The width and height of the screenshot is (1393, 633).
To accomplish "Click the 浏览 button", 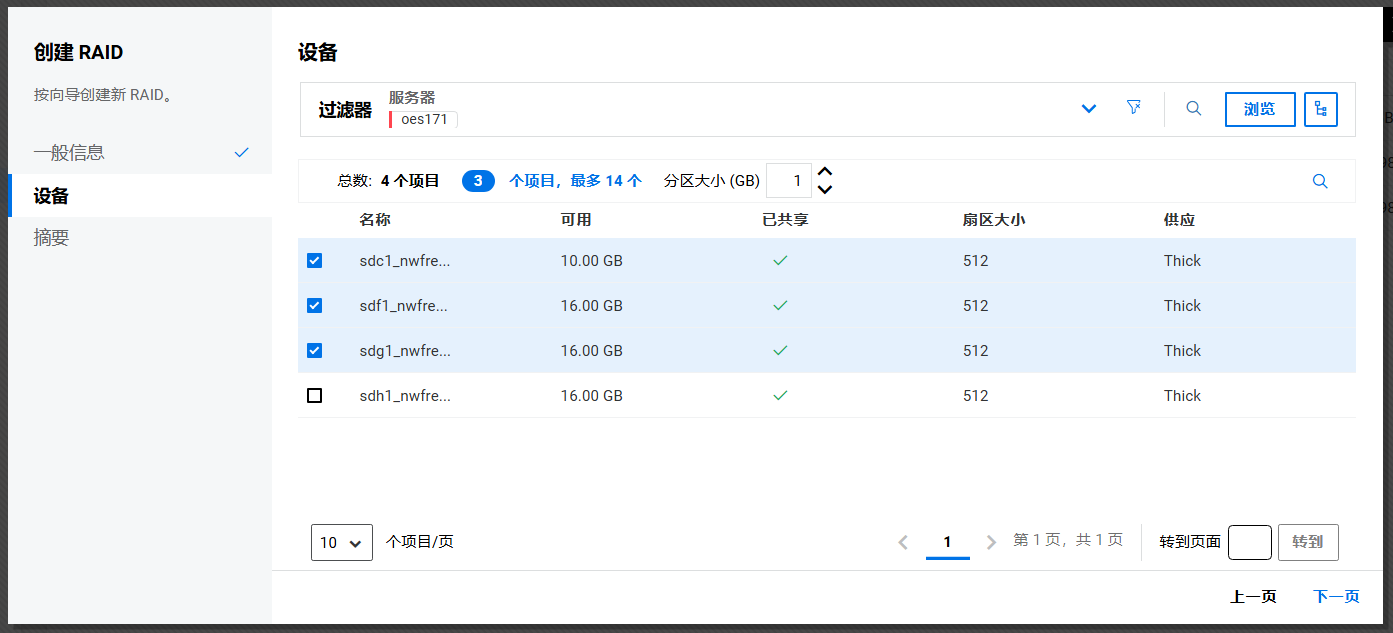I will click(1259, 109).
